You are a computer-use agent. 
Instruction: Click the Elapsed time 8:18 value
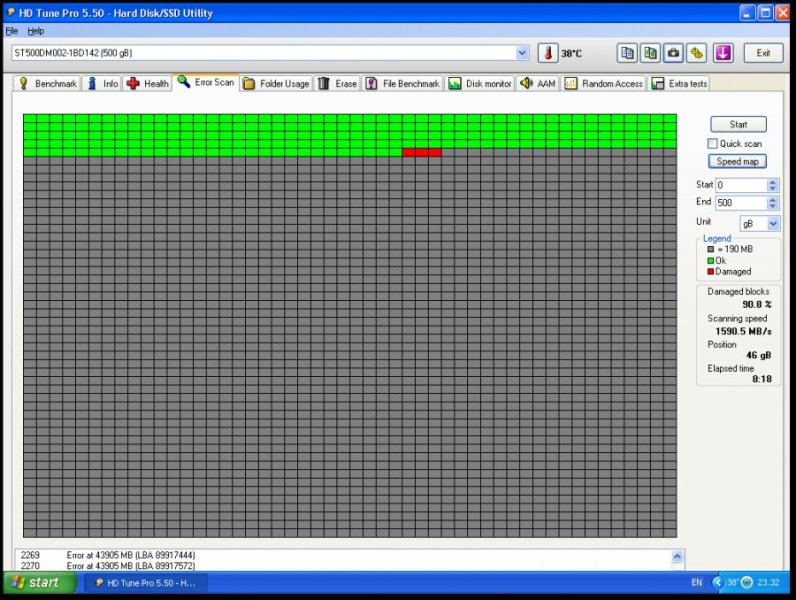point(761,379)
